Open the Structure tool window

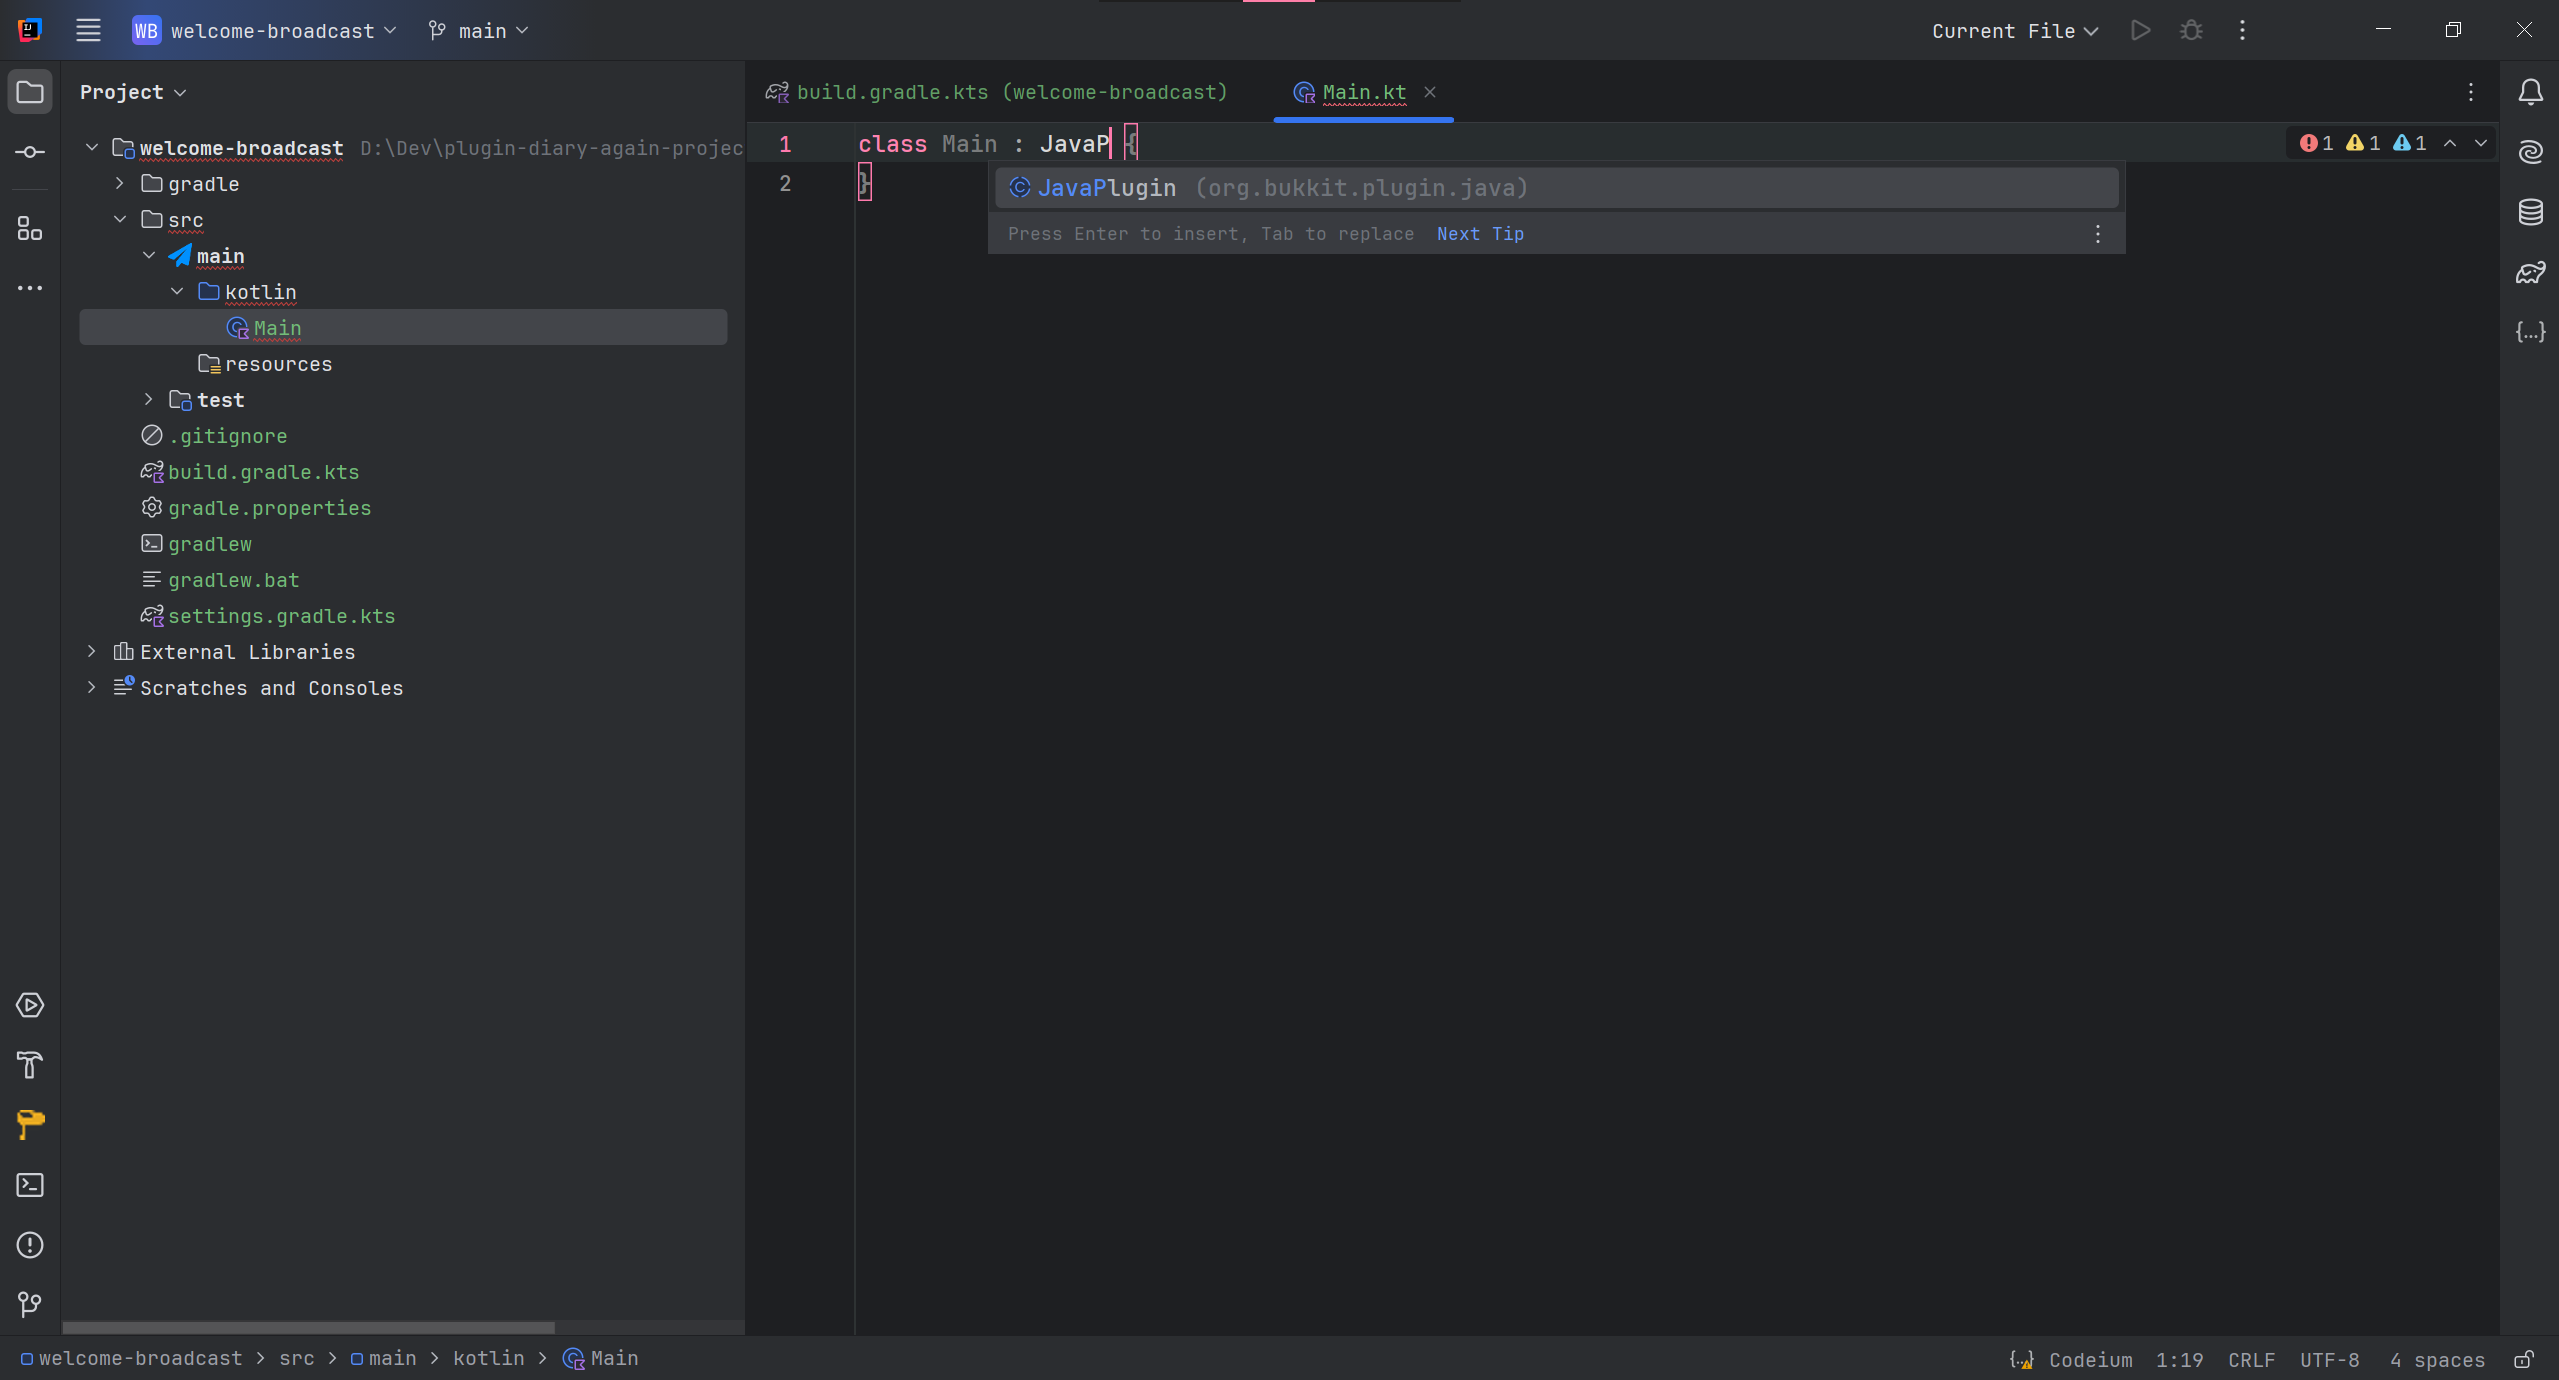point(29,228)
